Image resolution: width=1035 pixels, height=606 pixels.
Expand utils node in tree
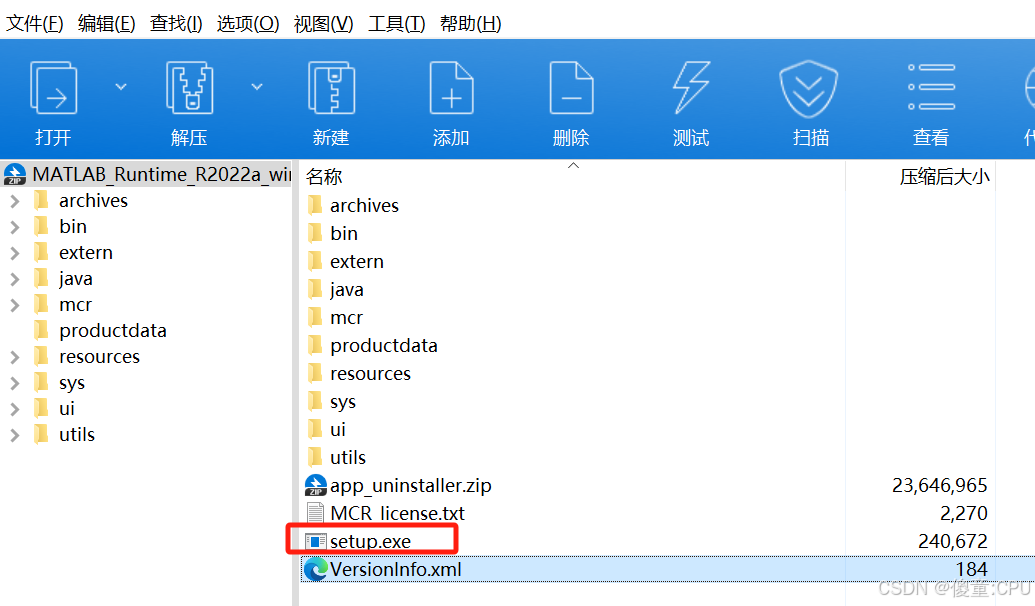click(x=15, y=435)
